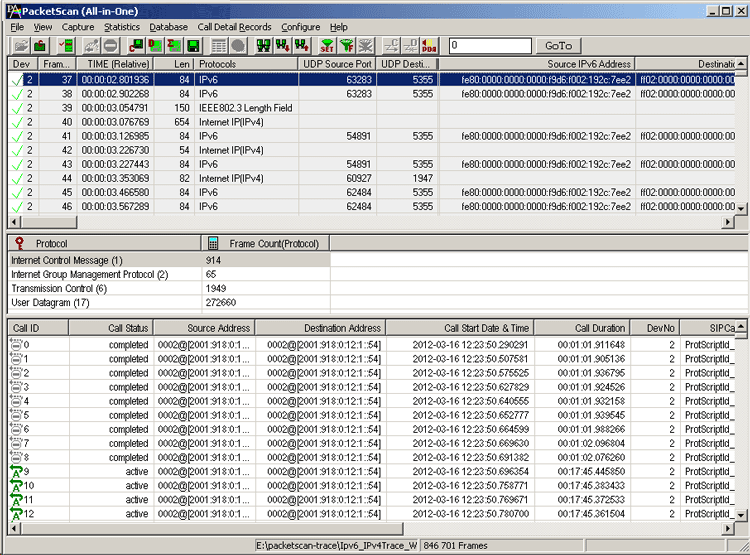Click the greyed starburst filter toolbar icon
This screenshot has height=555, width=750.
(366, 46)
